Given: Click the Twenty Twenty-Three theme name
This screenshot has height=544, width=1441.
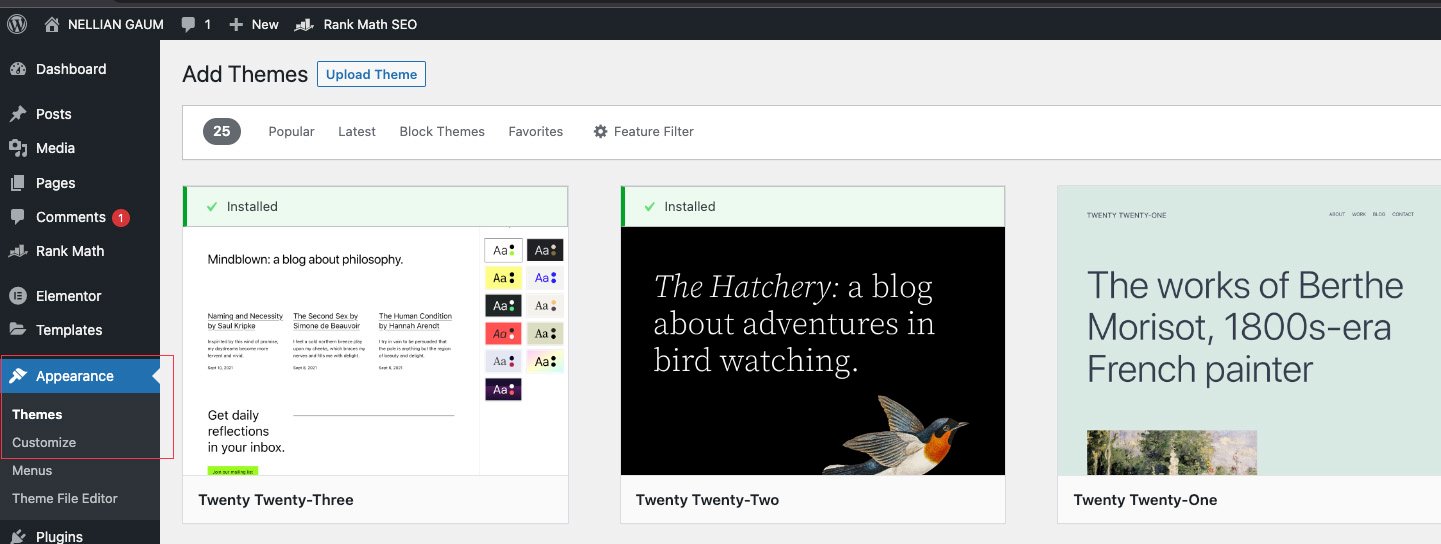Looking at the screenshot, I should [276, 500].
